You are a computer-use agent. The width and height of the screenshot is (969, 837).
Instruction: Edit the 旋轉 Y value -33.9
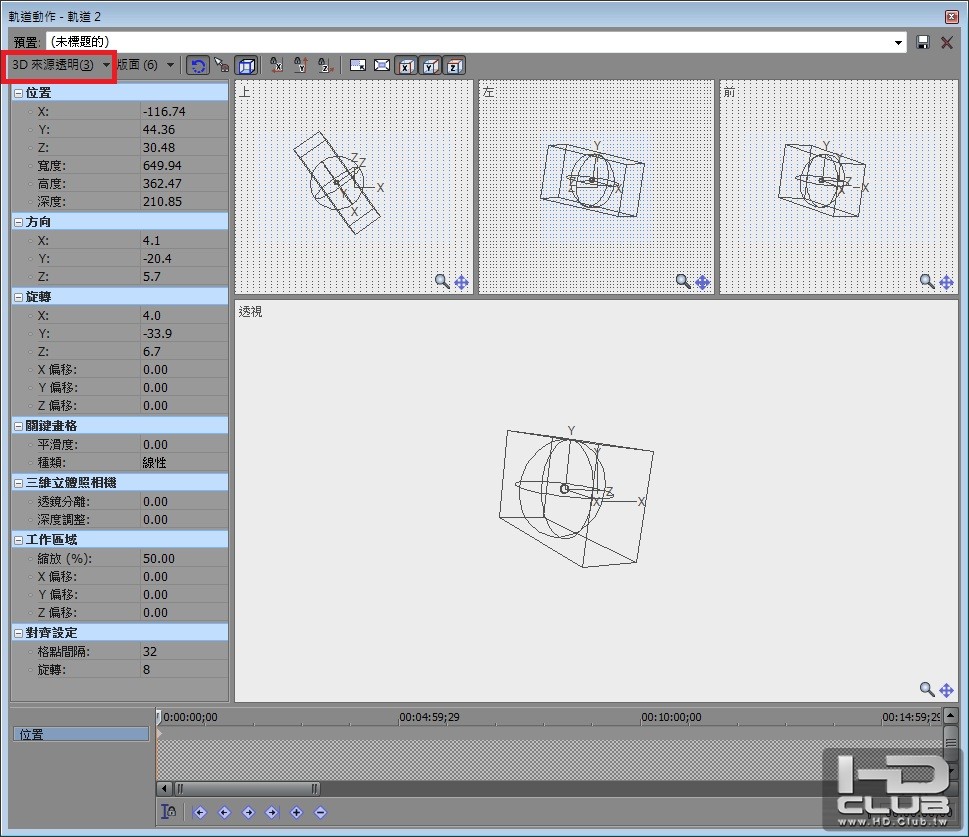(x=184, y=333)
